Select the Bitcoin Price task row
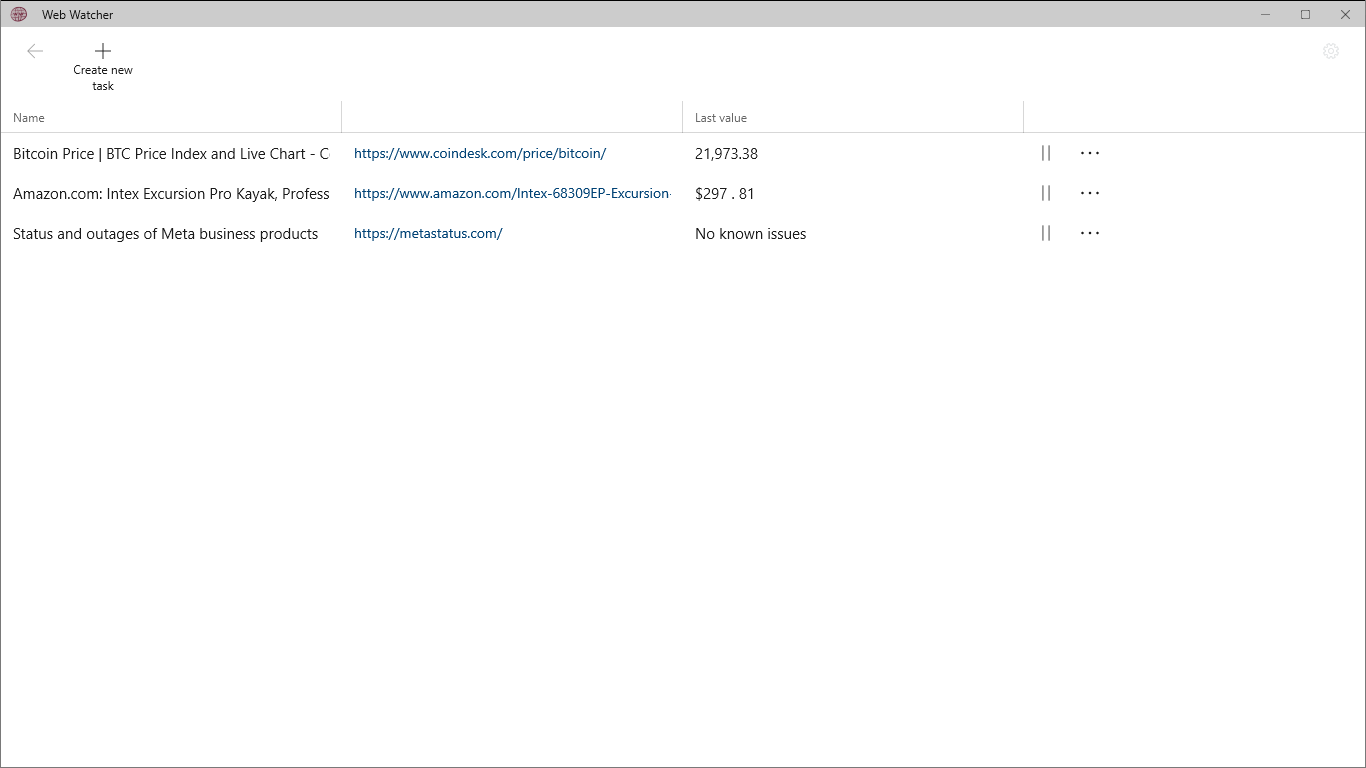Image resolution: width=1366 pixels, height=768 pixels. (170, 153)
